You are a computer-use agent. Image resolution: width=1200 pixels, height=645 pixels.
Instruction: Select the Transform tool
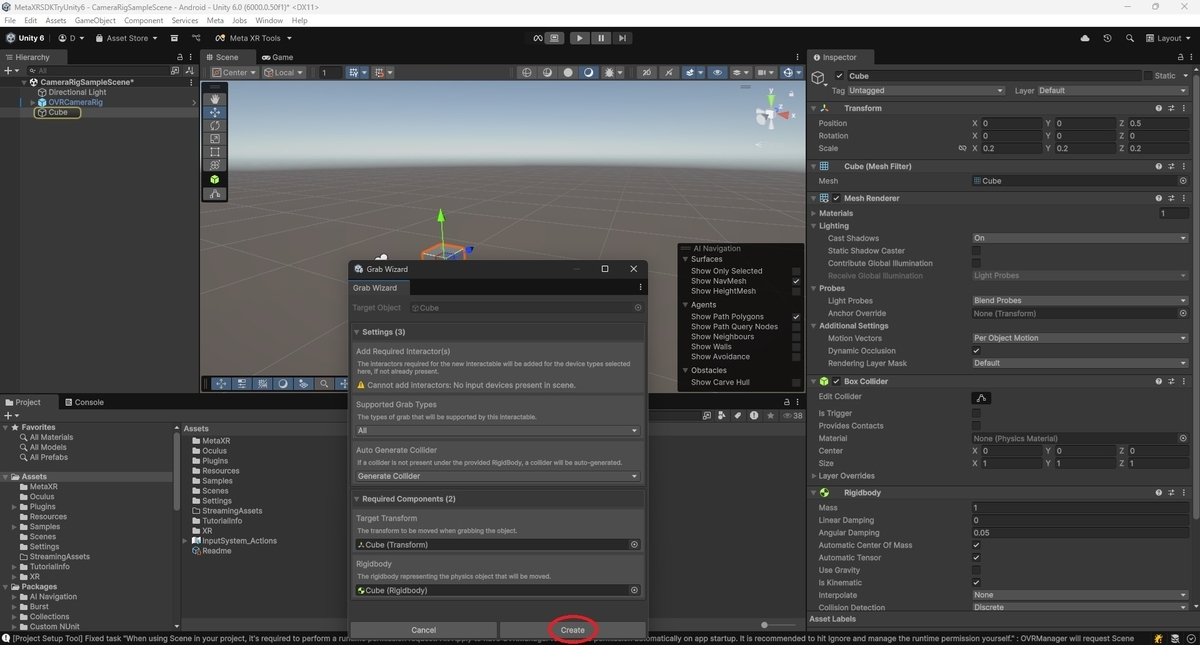point(215,166)
